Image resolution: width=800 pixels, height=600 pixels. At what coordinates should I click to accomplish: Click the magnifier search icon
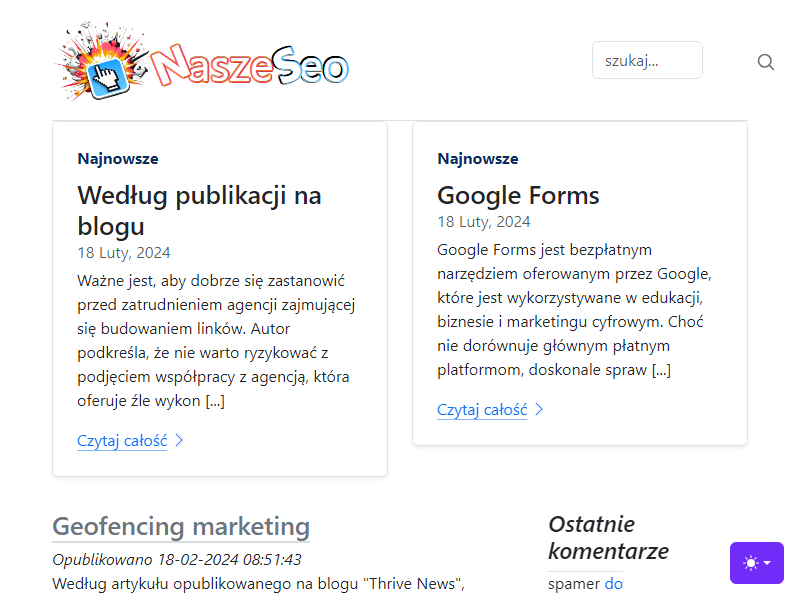[x=765, y=62]
